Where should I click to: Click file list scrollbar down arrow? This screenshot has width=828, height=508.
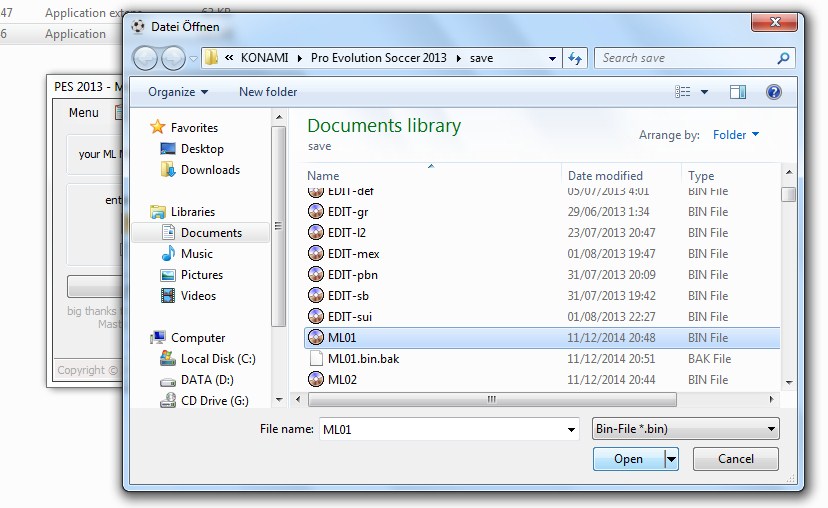[x=789, y=382]
